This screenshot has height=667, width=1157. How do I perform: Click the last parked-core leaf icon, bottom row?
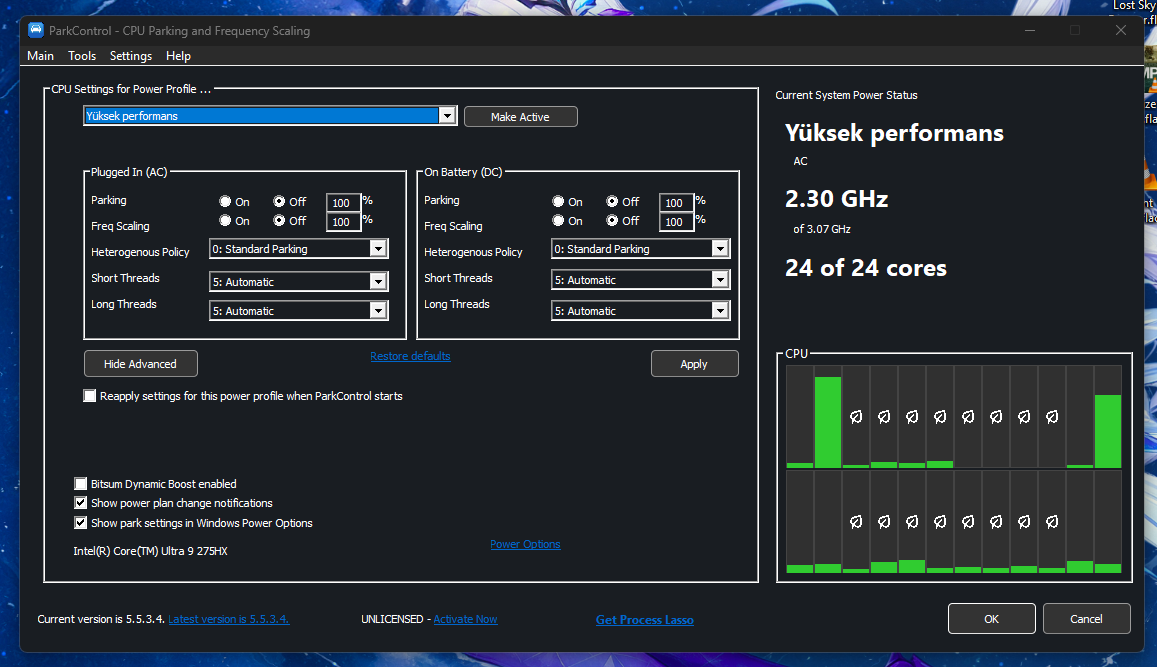1052,522
